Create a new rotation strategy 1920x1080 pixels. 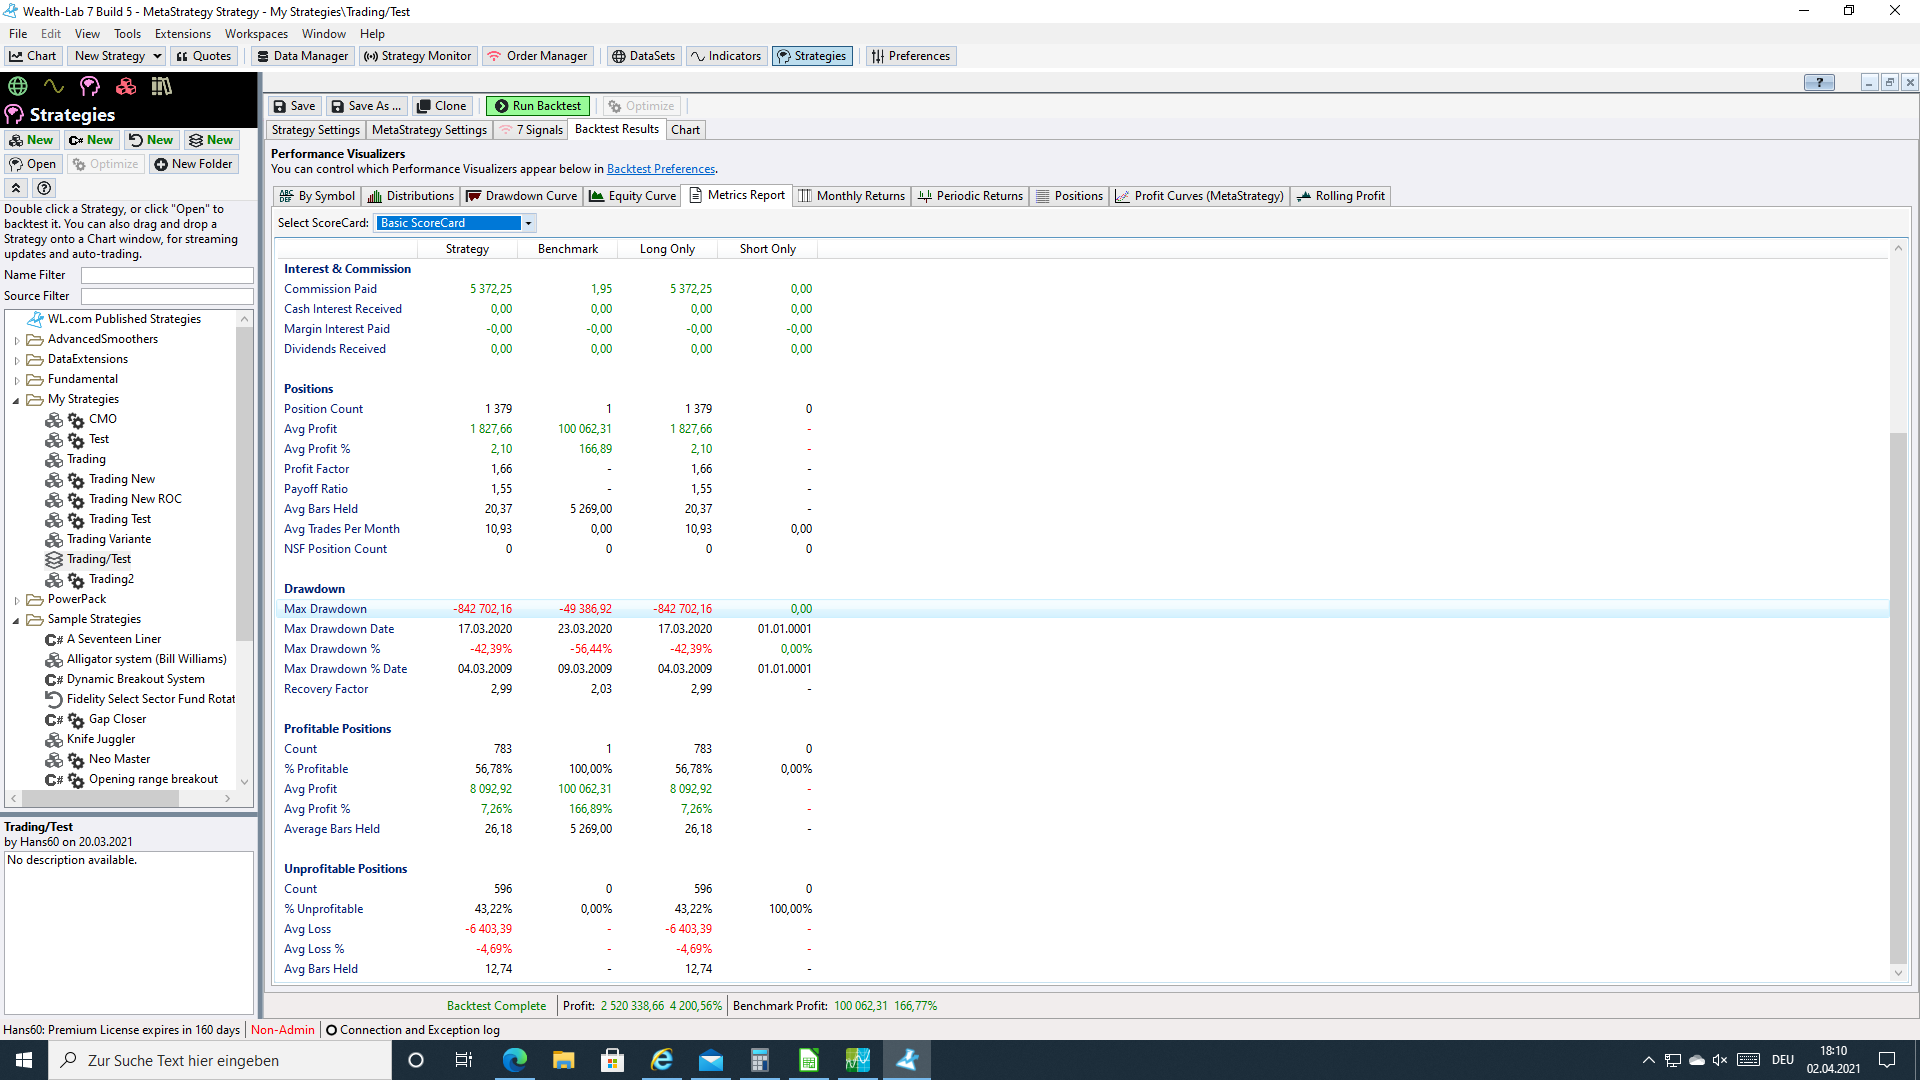(151, 140)
